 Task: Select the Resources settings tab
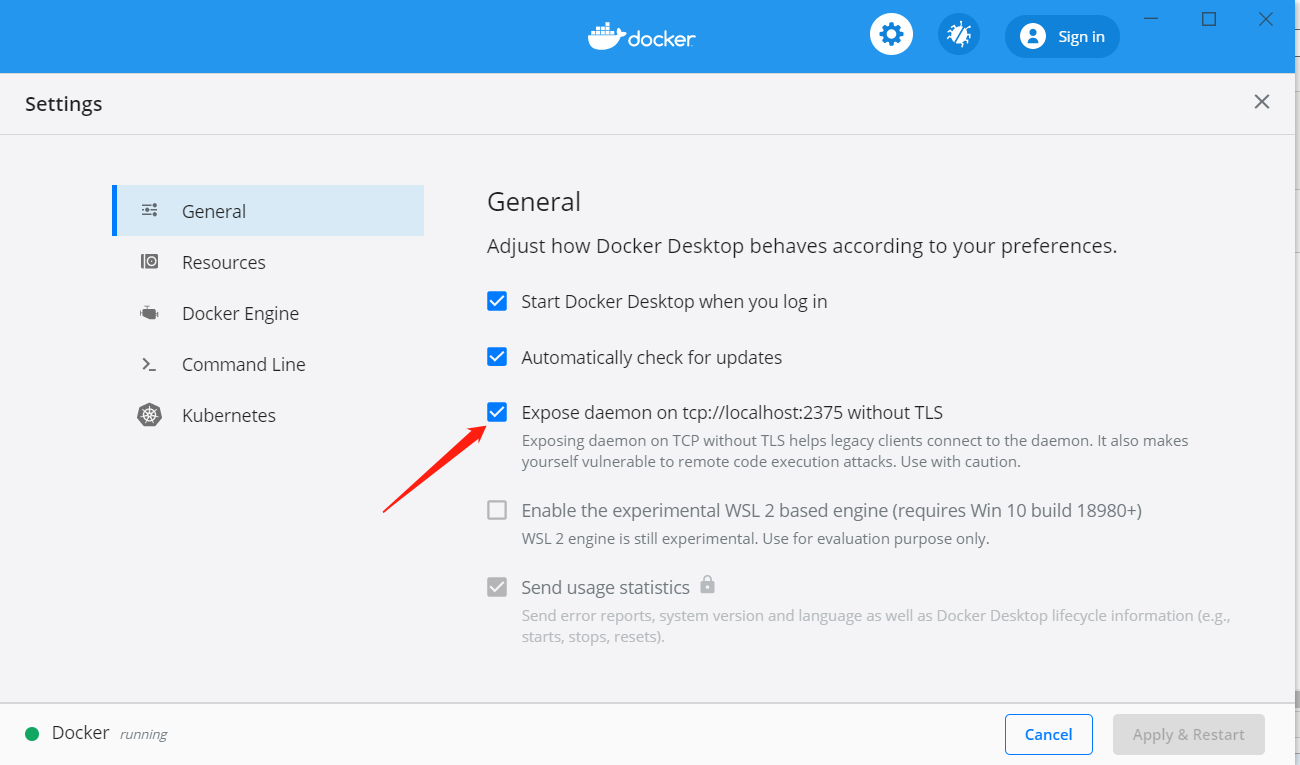[224, 262]
